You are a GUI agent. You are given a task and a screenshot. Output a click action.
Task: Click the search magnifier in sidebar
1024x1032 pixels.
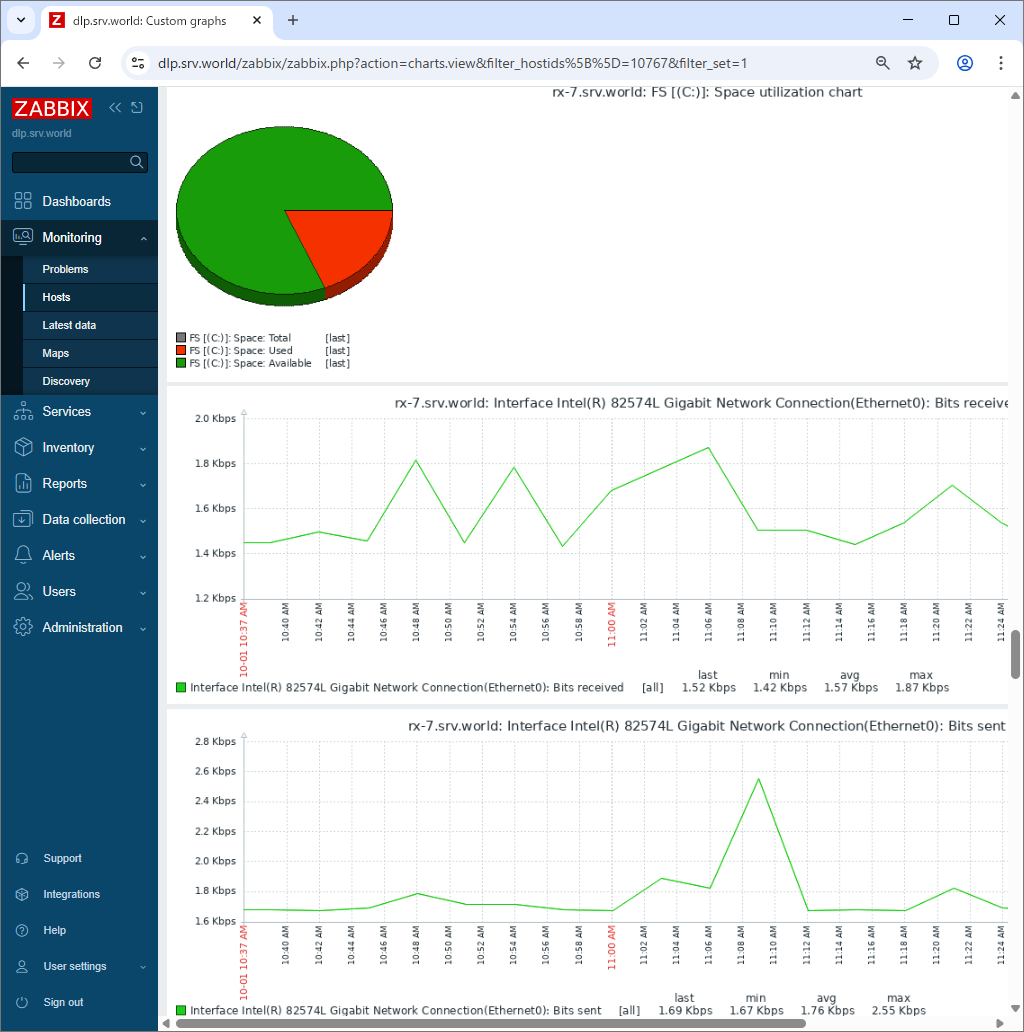point(136,162)
